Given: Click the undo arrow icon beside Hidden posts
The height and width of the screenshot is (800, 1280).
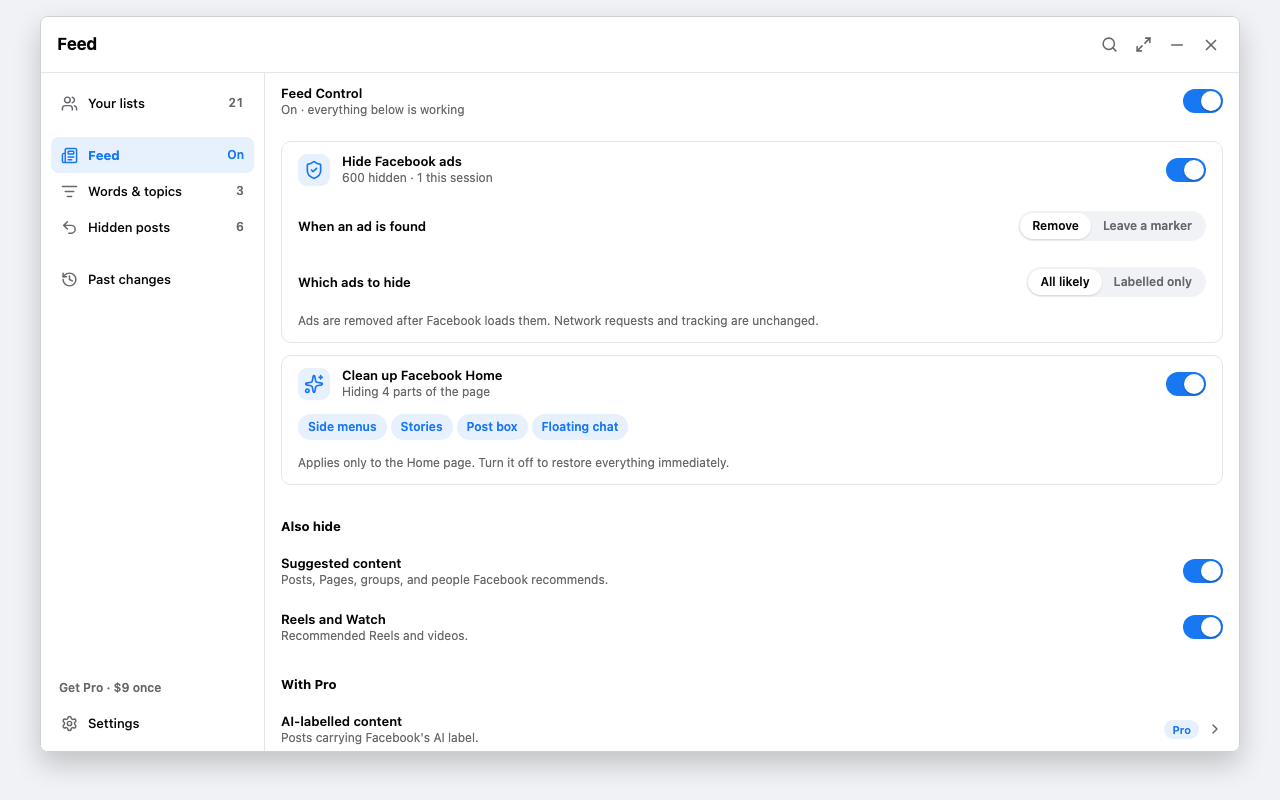Looking at the screenshot, I should point(69,227).
